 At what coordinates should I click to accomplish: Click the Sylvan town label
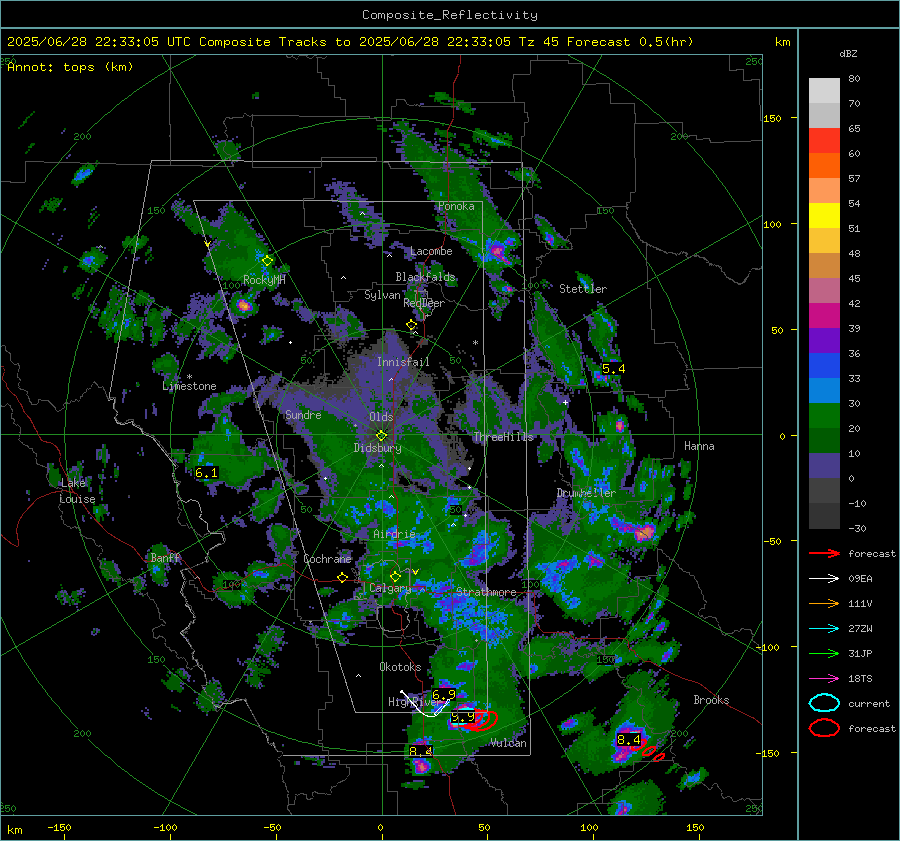coord(382,295)
